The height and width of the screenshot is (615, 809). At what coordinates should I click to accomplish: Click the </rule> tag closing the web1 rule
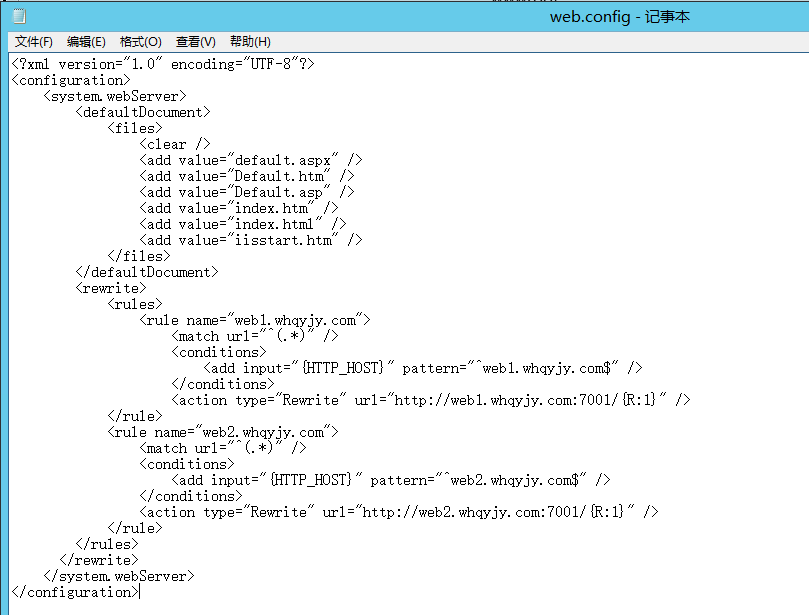[x=135, y=416]
